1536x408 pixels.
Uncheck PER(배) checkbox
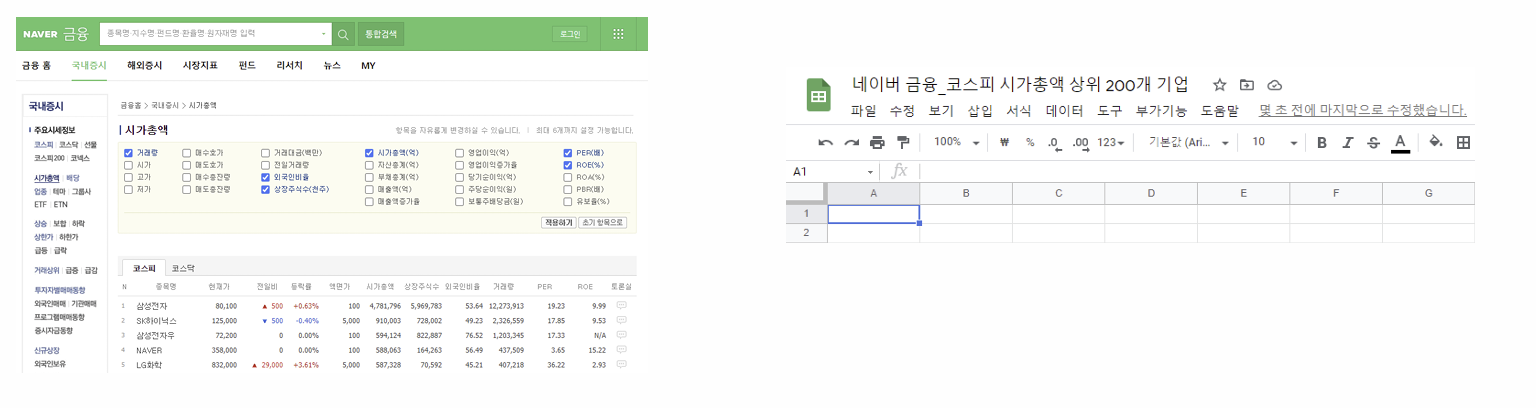point(568,153)
